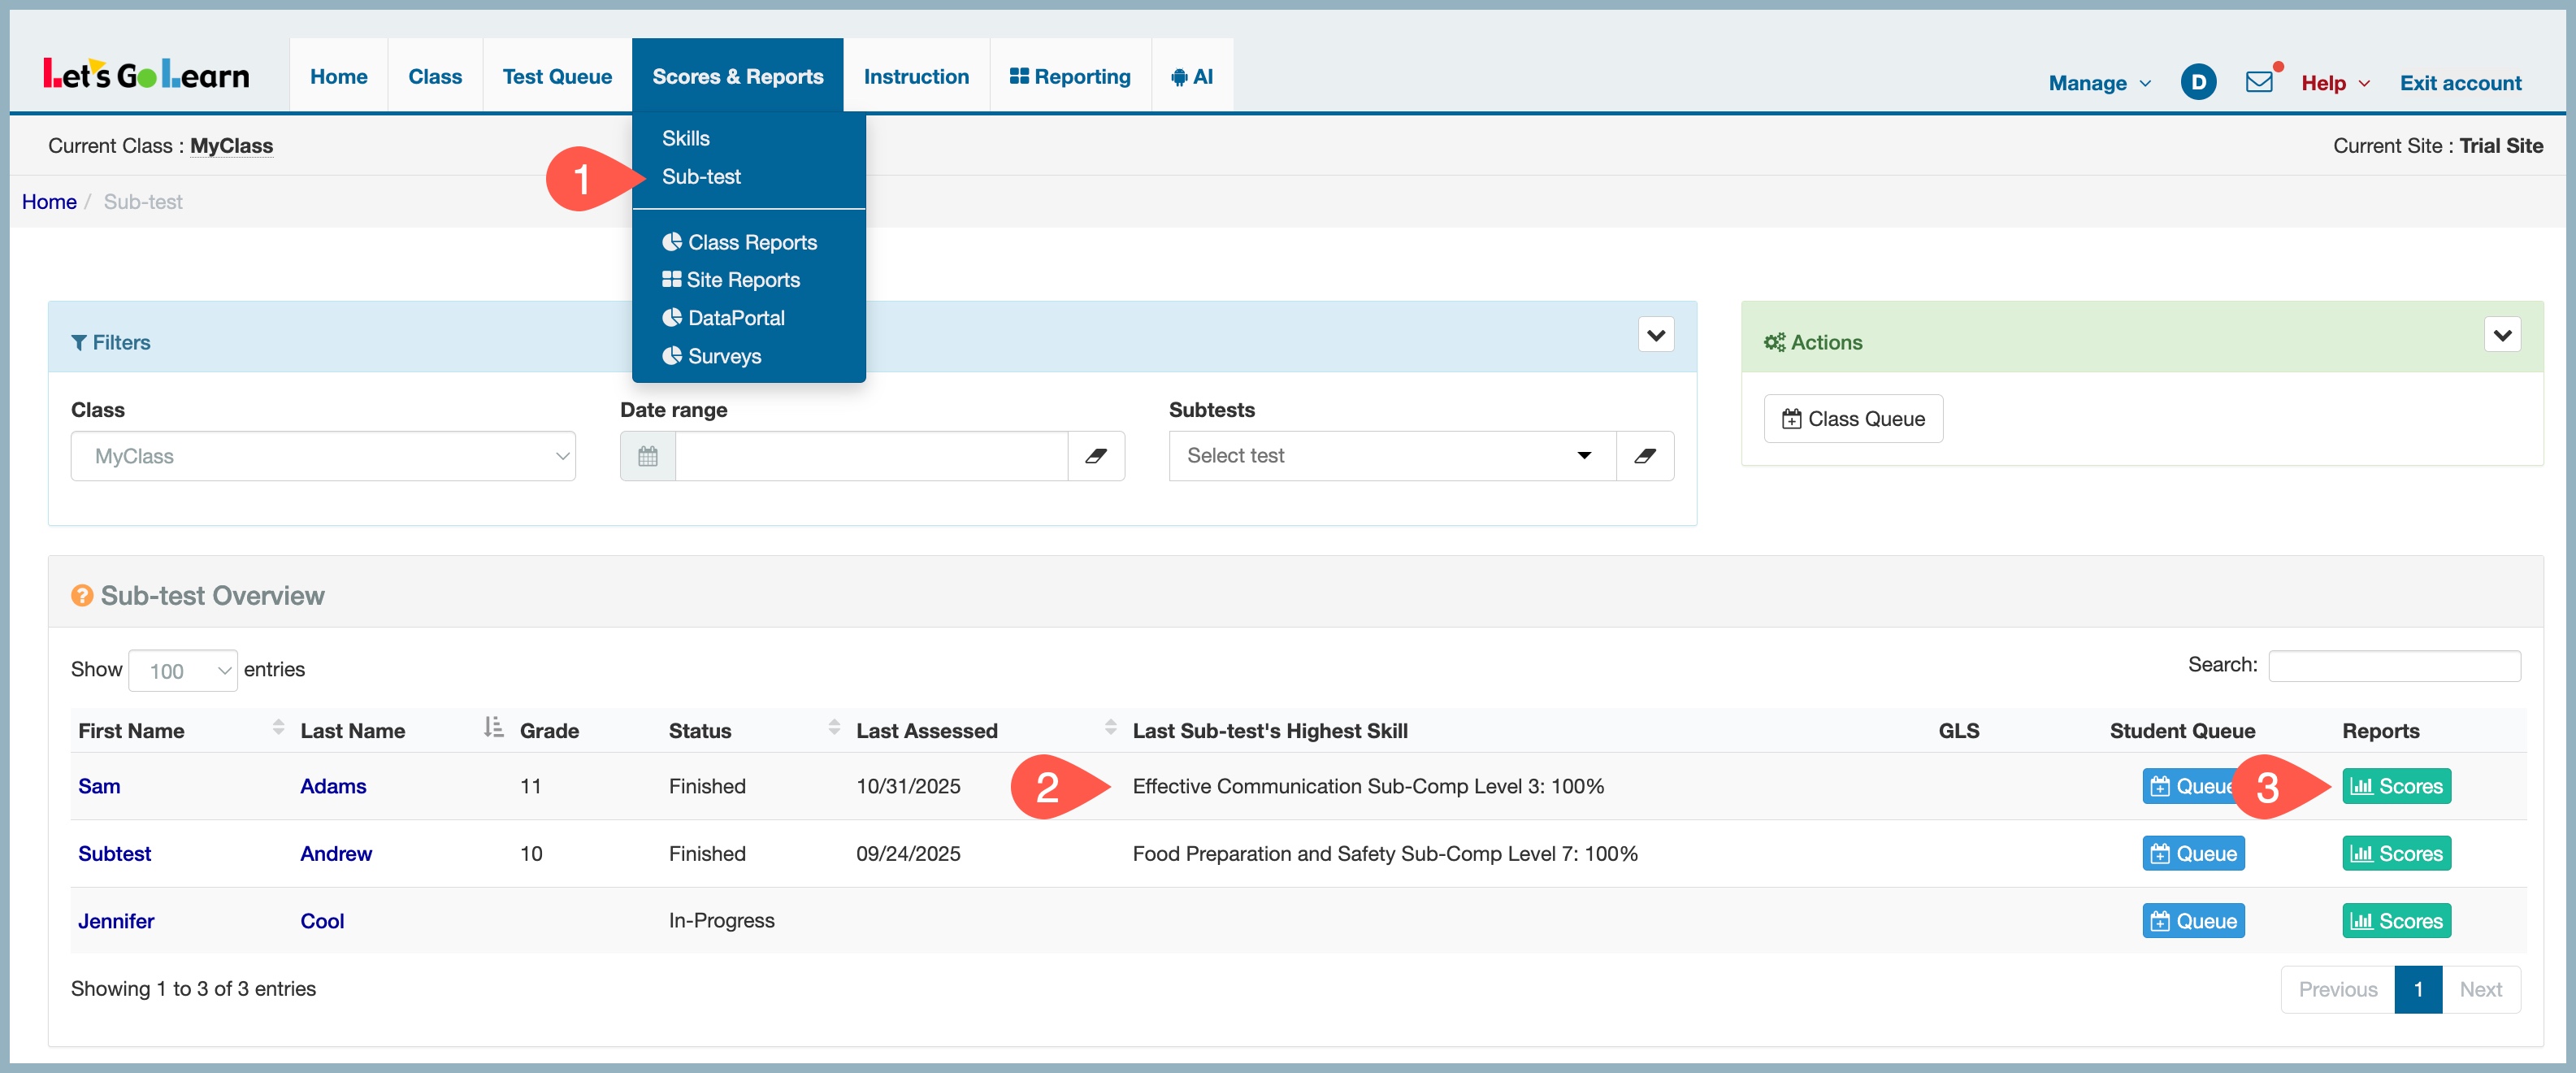Select Sub-test from Scores & Reports menu
The image size is (2576, 1073).
tap(701, 177)
